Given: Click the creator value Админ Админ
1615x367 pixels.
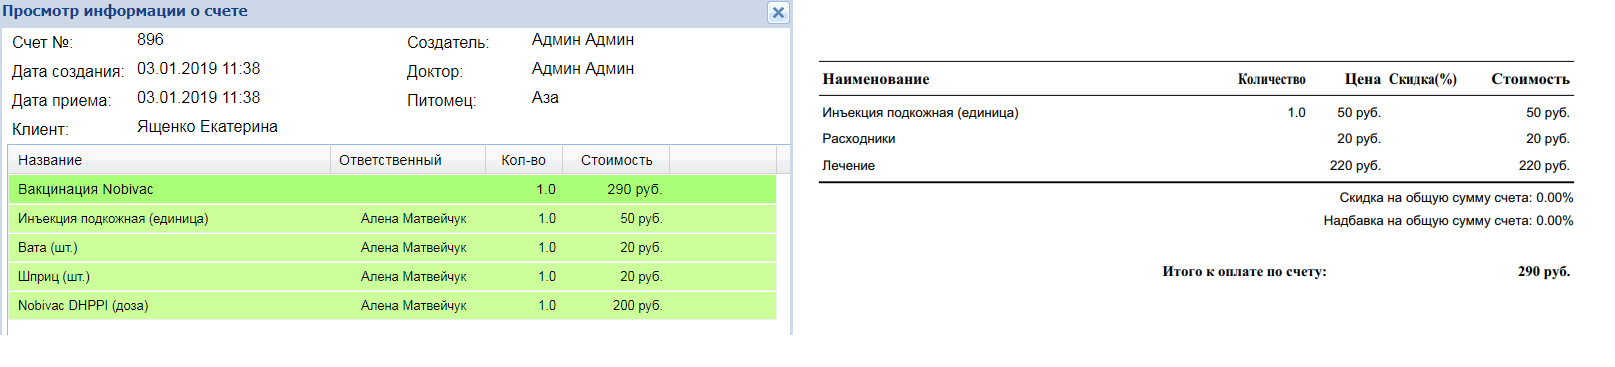Looking at the screenshot, I should tap(583, 40).
